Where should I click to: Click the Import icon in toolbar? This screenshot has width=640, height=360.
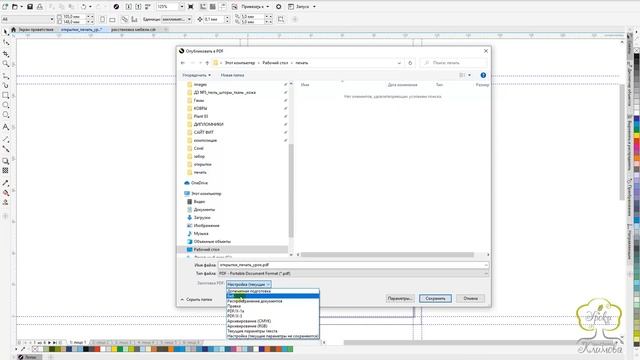[x=129, y=7]
